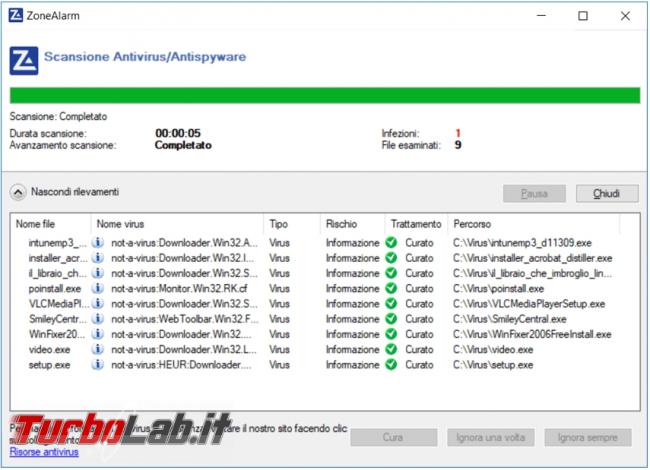Click the File esaminati count 9

[458, 145]
